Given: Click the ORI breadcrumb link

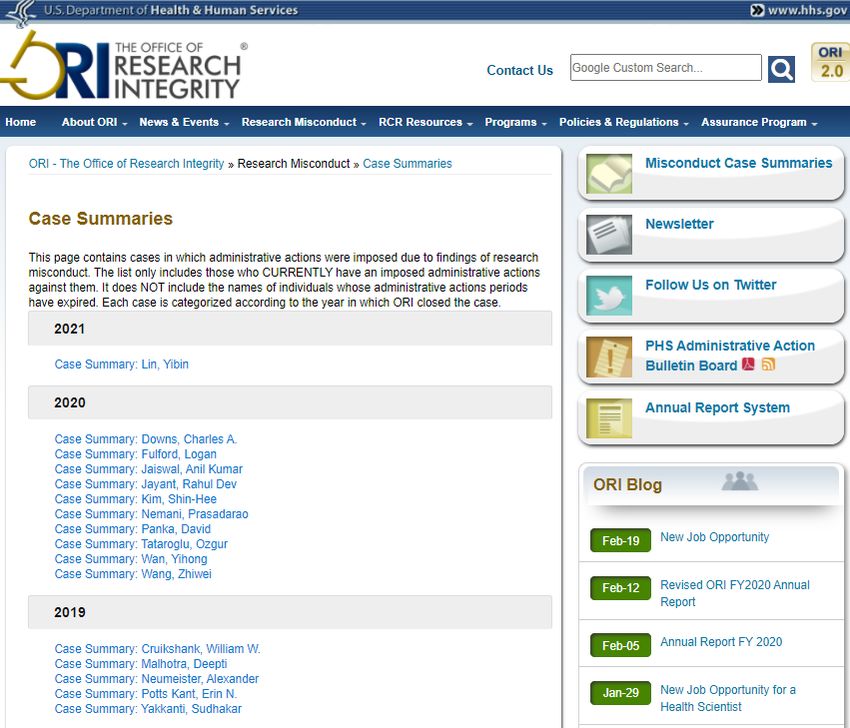Looking at the screenshot, I should pyautogui.click(x=126, y=164).
